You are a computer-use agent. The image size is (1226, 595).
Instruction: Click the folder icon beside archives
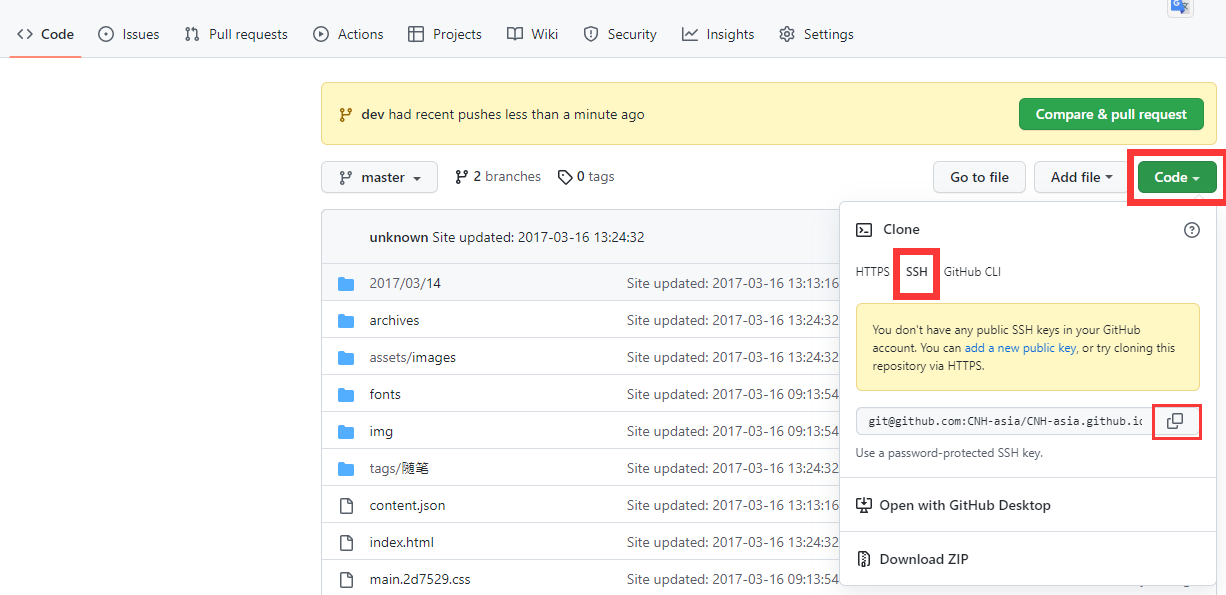(346, 321)
